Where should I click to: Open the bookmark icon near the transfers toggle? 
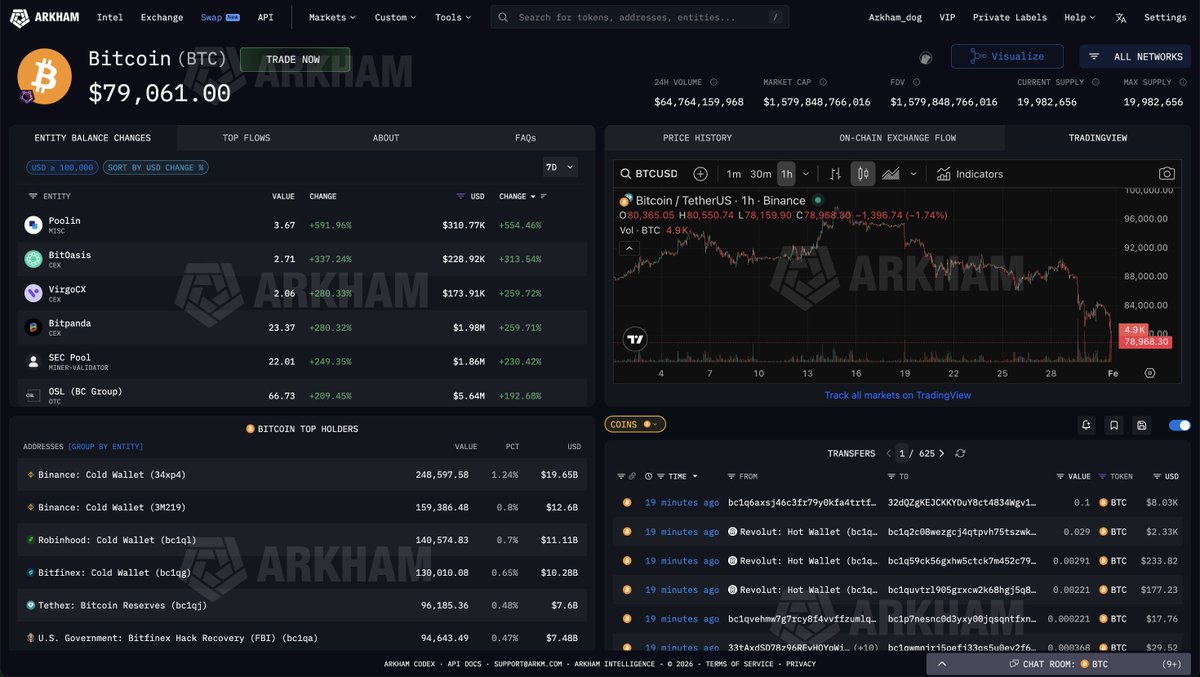pyautogui.click(x=1113, y=424)
